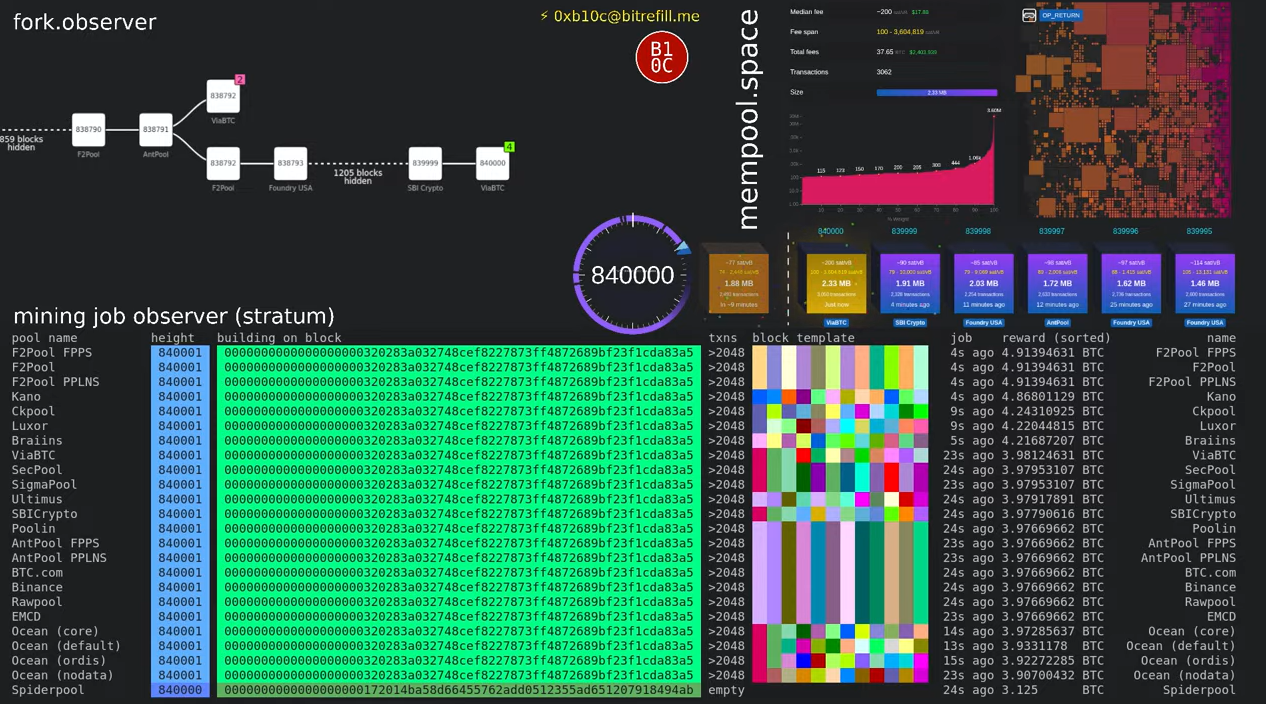Toggle the goggles filter icon beside OP_RETURN
The height and width of the screenshot is (704, 1266).
pyautogui.click(x=1027, y=16)
